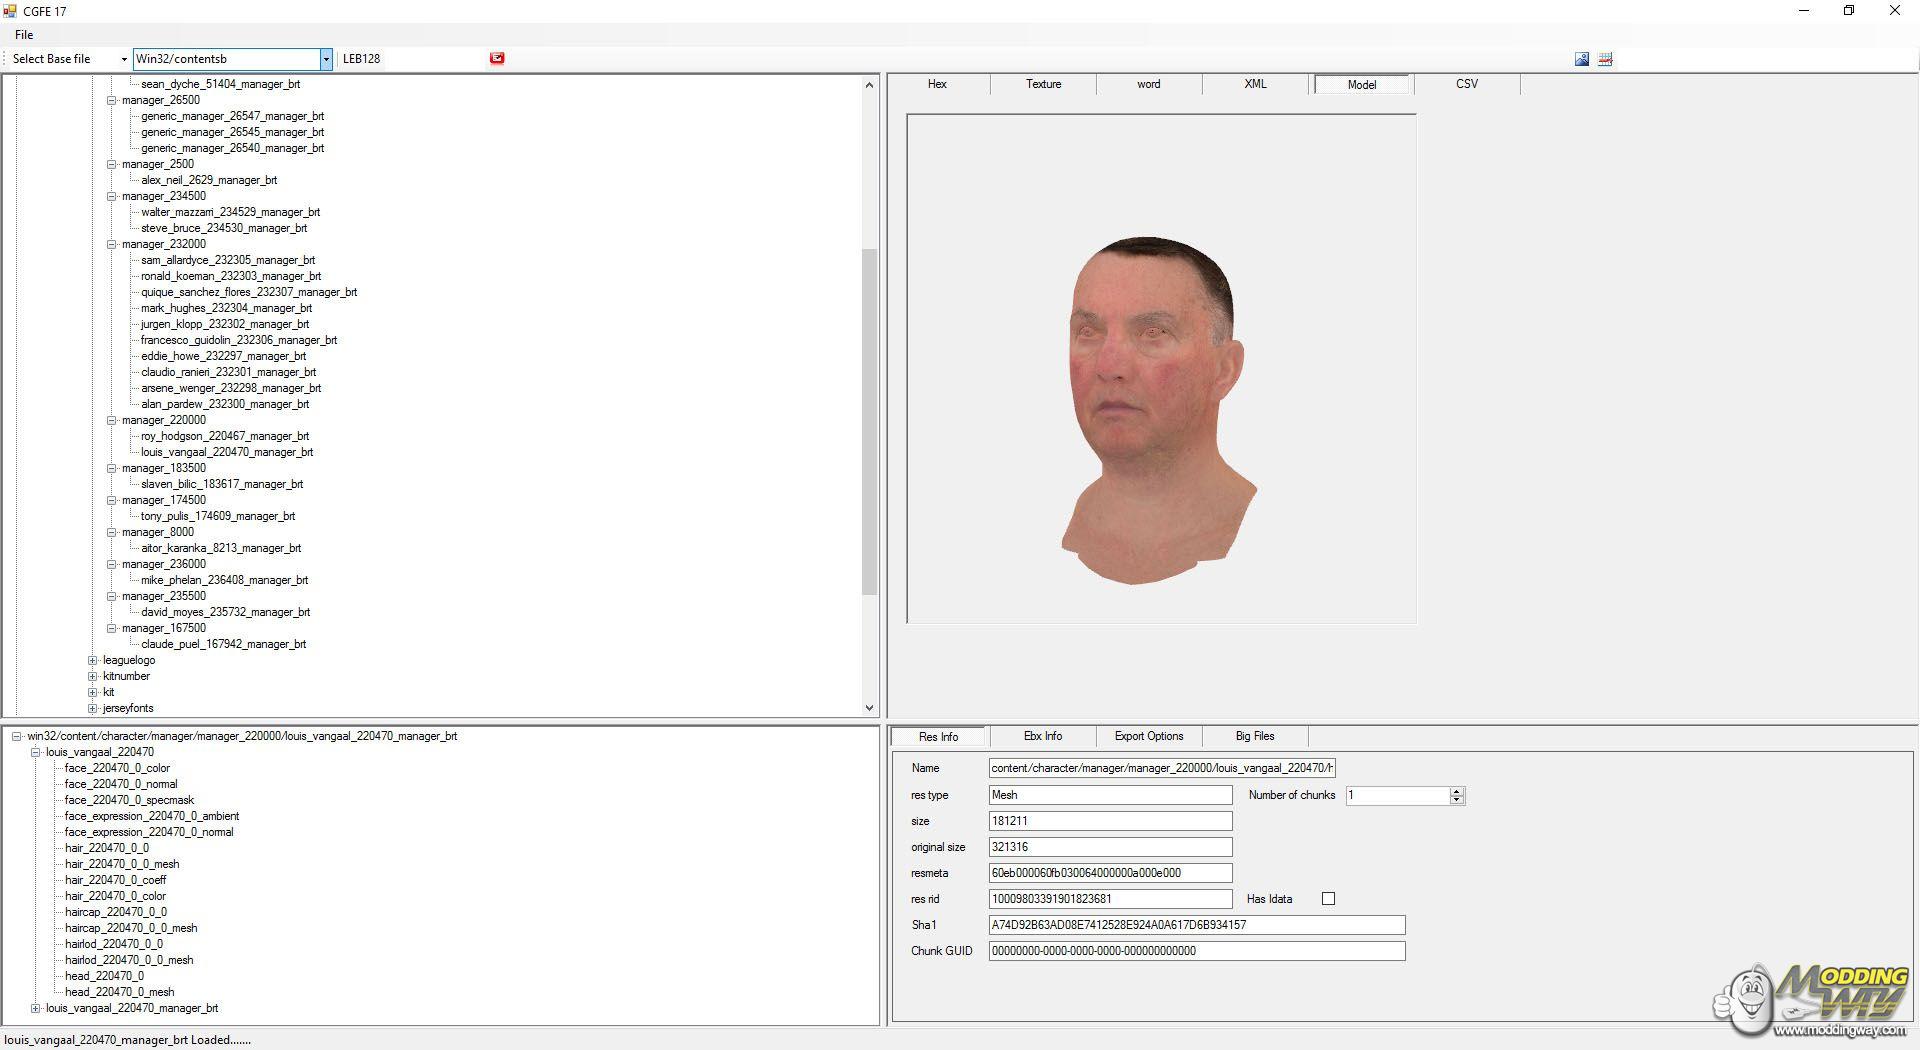Click the red icon beside LEB128 field
Image resolution: width=1920 pixels, height=1050 pixels.
click(x=497, y=58)
